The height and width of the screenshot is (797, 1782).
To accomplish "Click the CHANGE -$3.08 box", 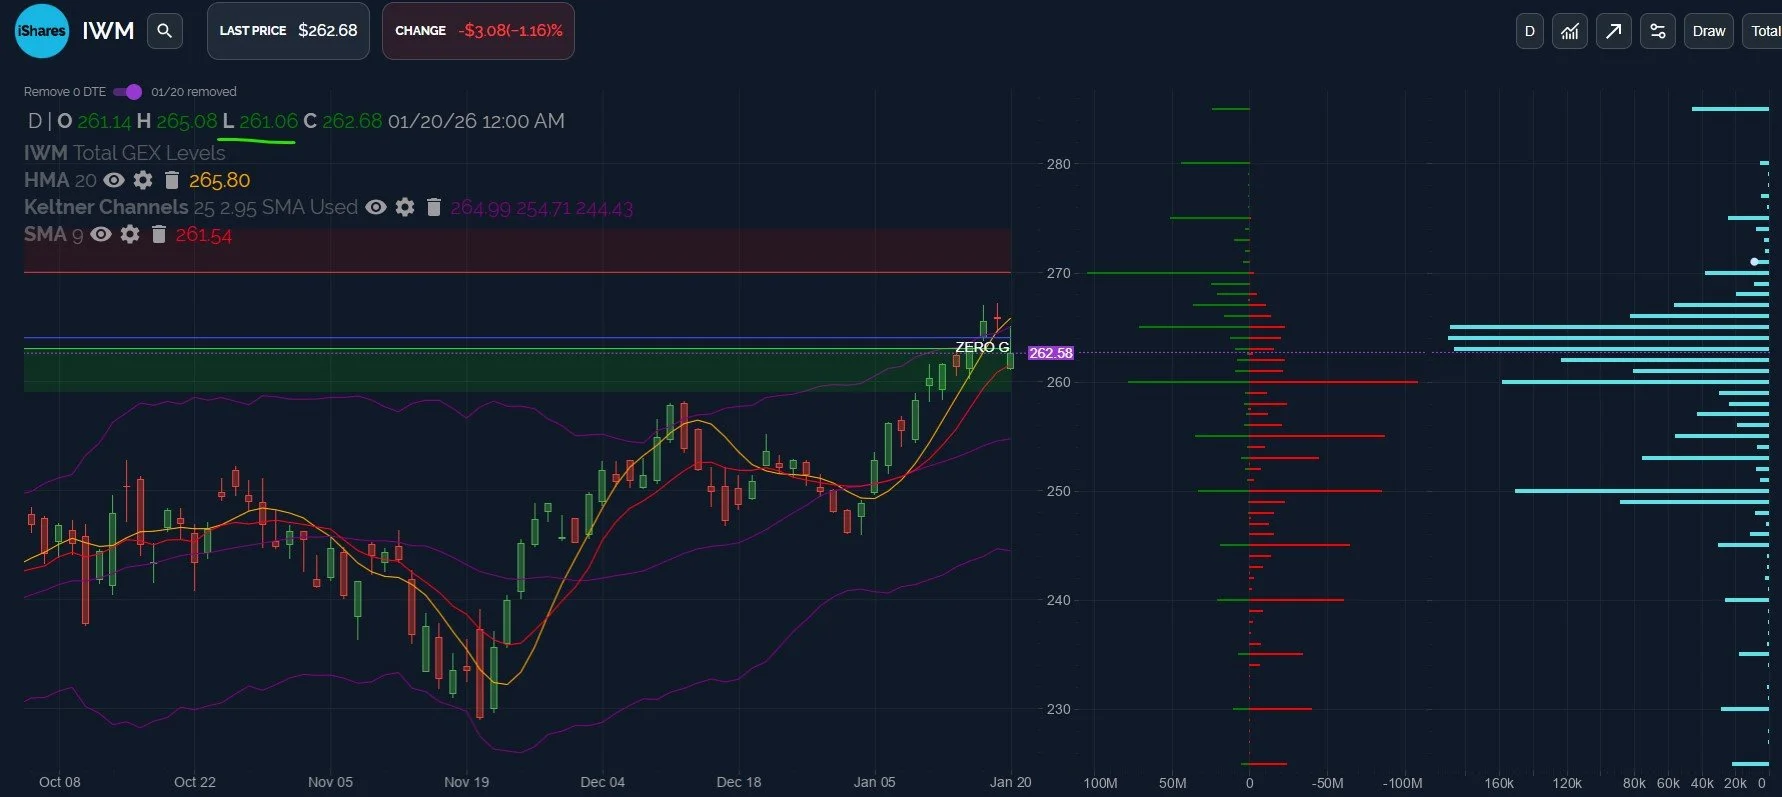I will (478, 31).
